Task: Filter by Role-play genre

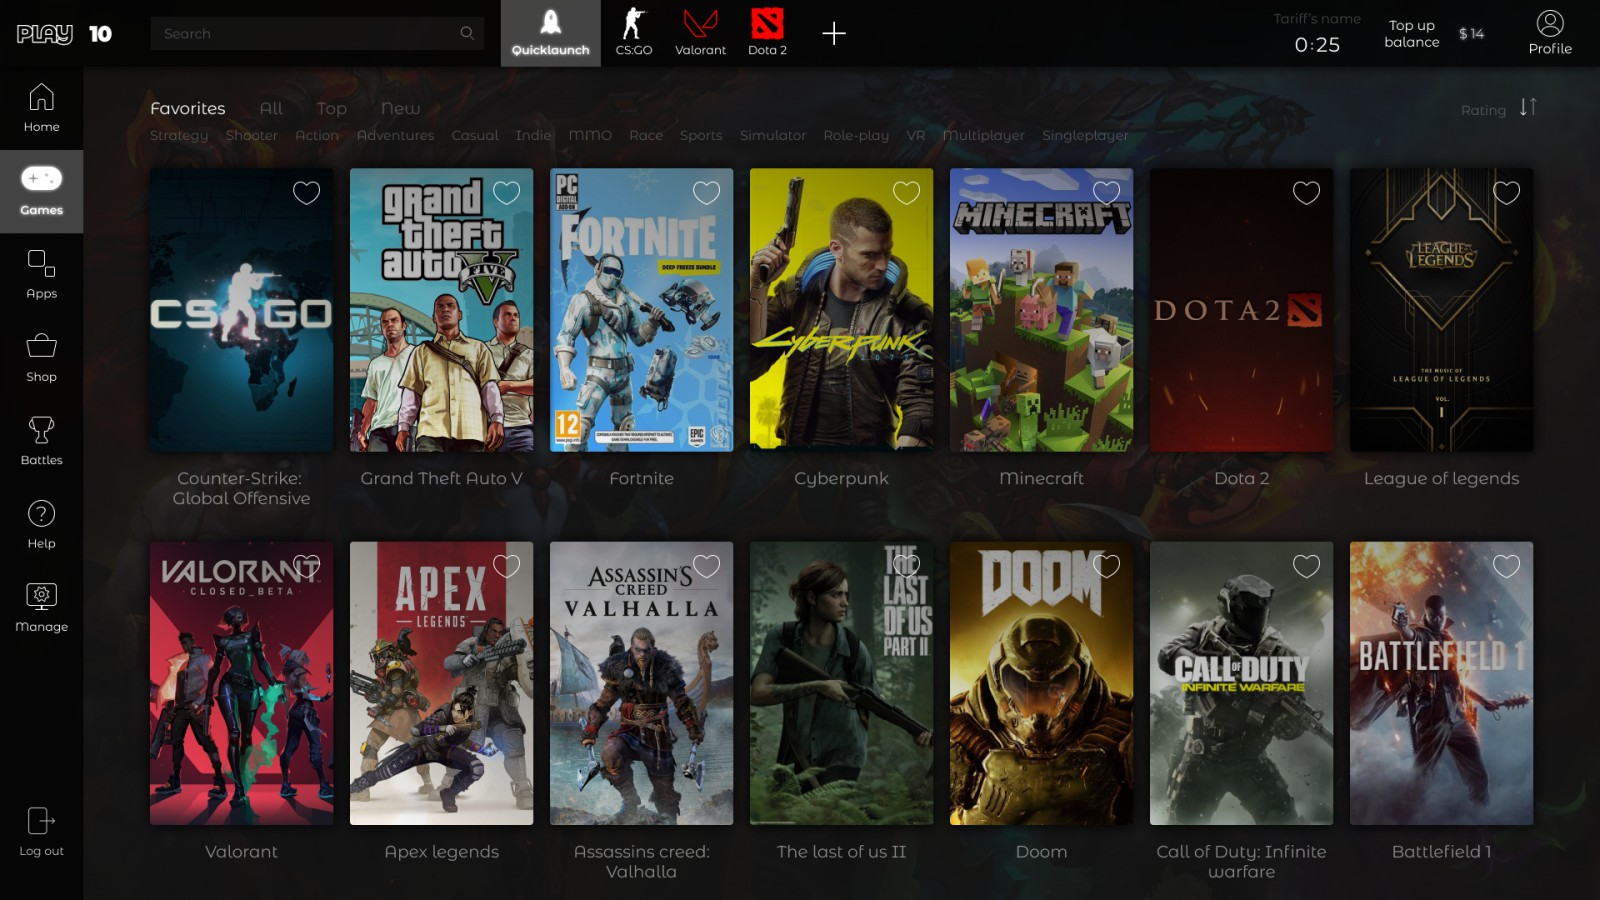Action: (856, 135)
